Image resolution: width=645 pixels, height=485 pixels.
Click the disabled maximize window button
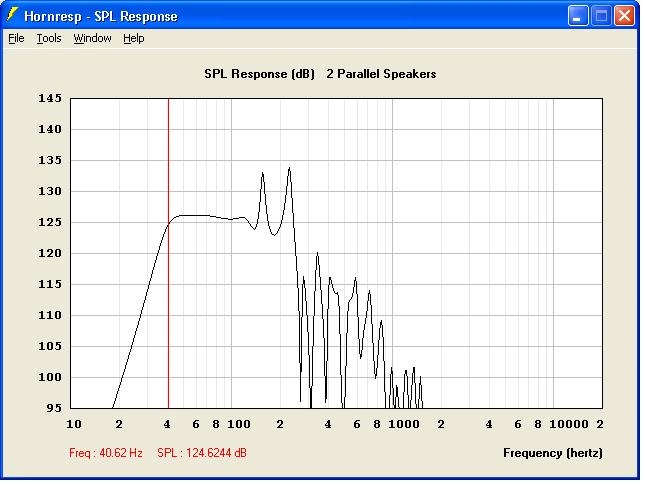click(601, 16)
